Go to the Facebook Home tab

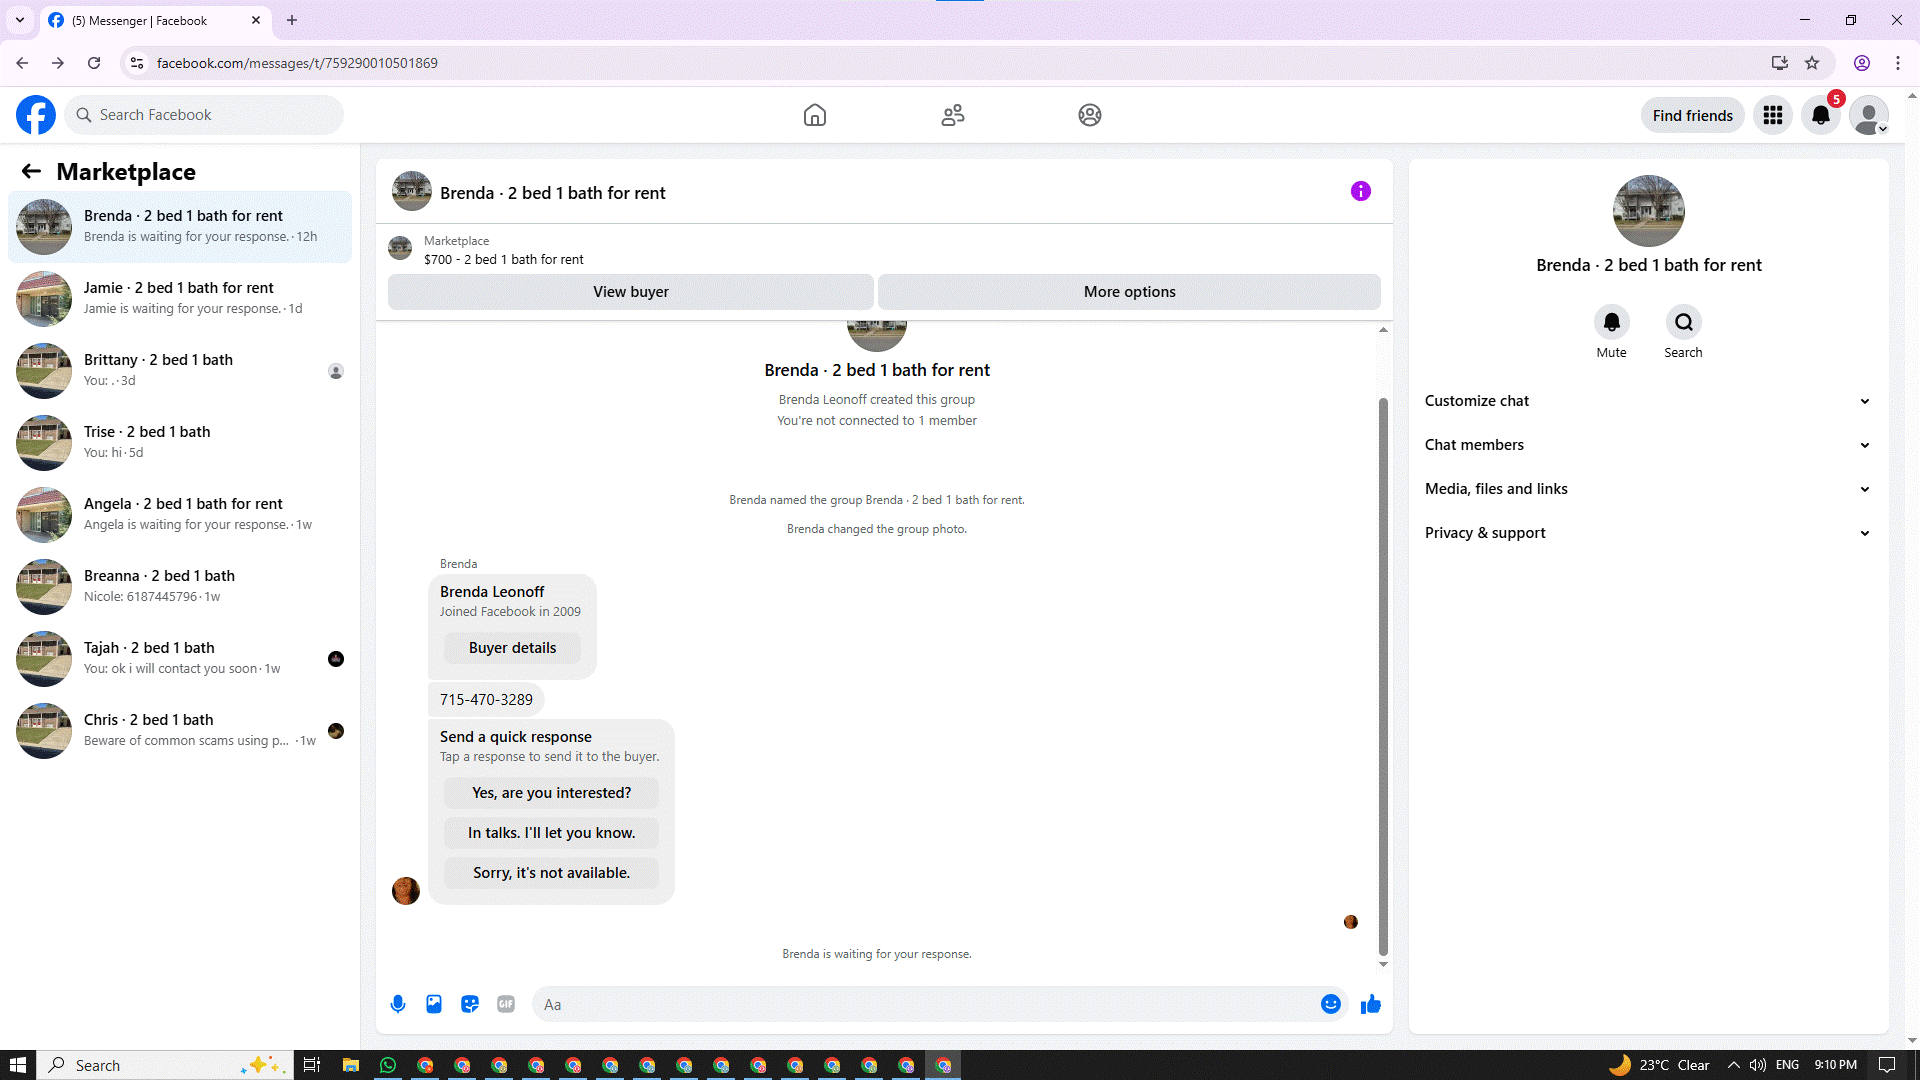pos(815,115)
